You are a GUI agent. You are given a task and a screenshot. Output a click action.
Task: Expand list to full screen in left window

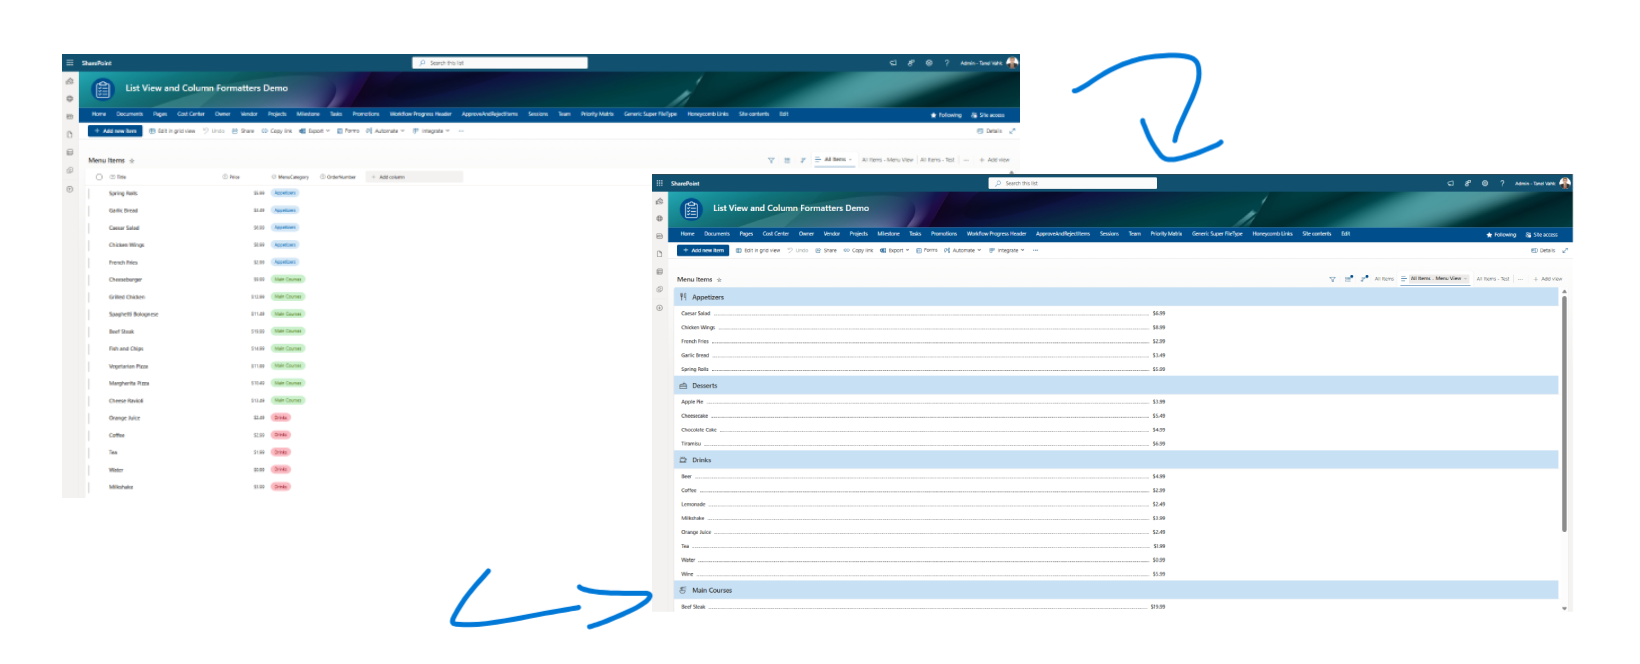point(1012,131)
